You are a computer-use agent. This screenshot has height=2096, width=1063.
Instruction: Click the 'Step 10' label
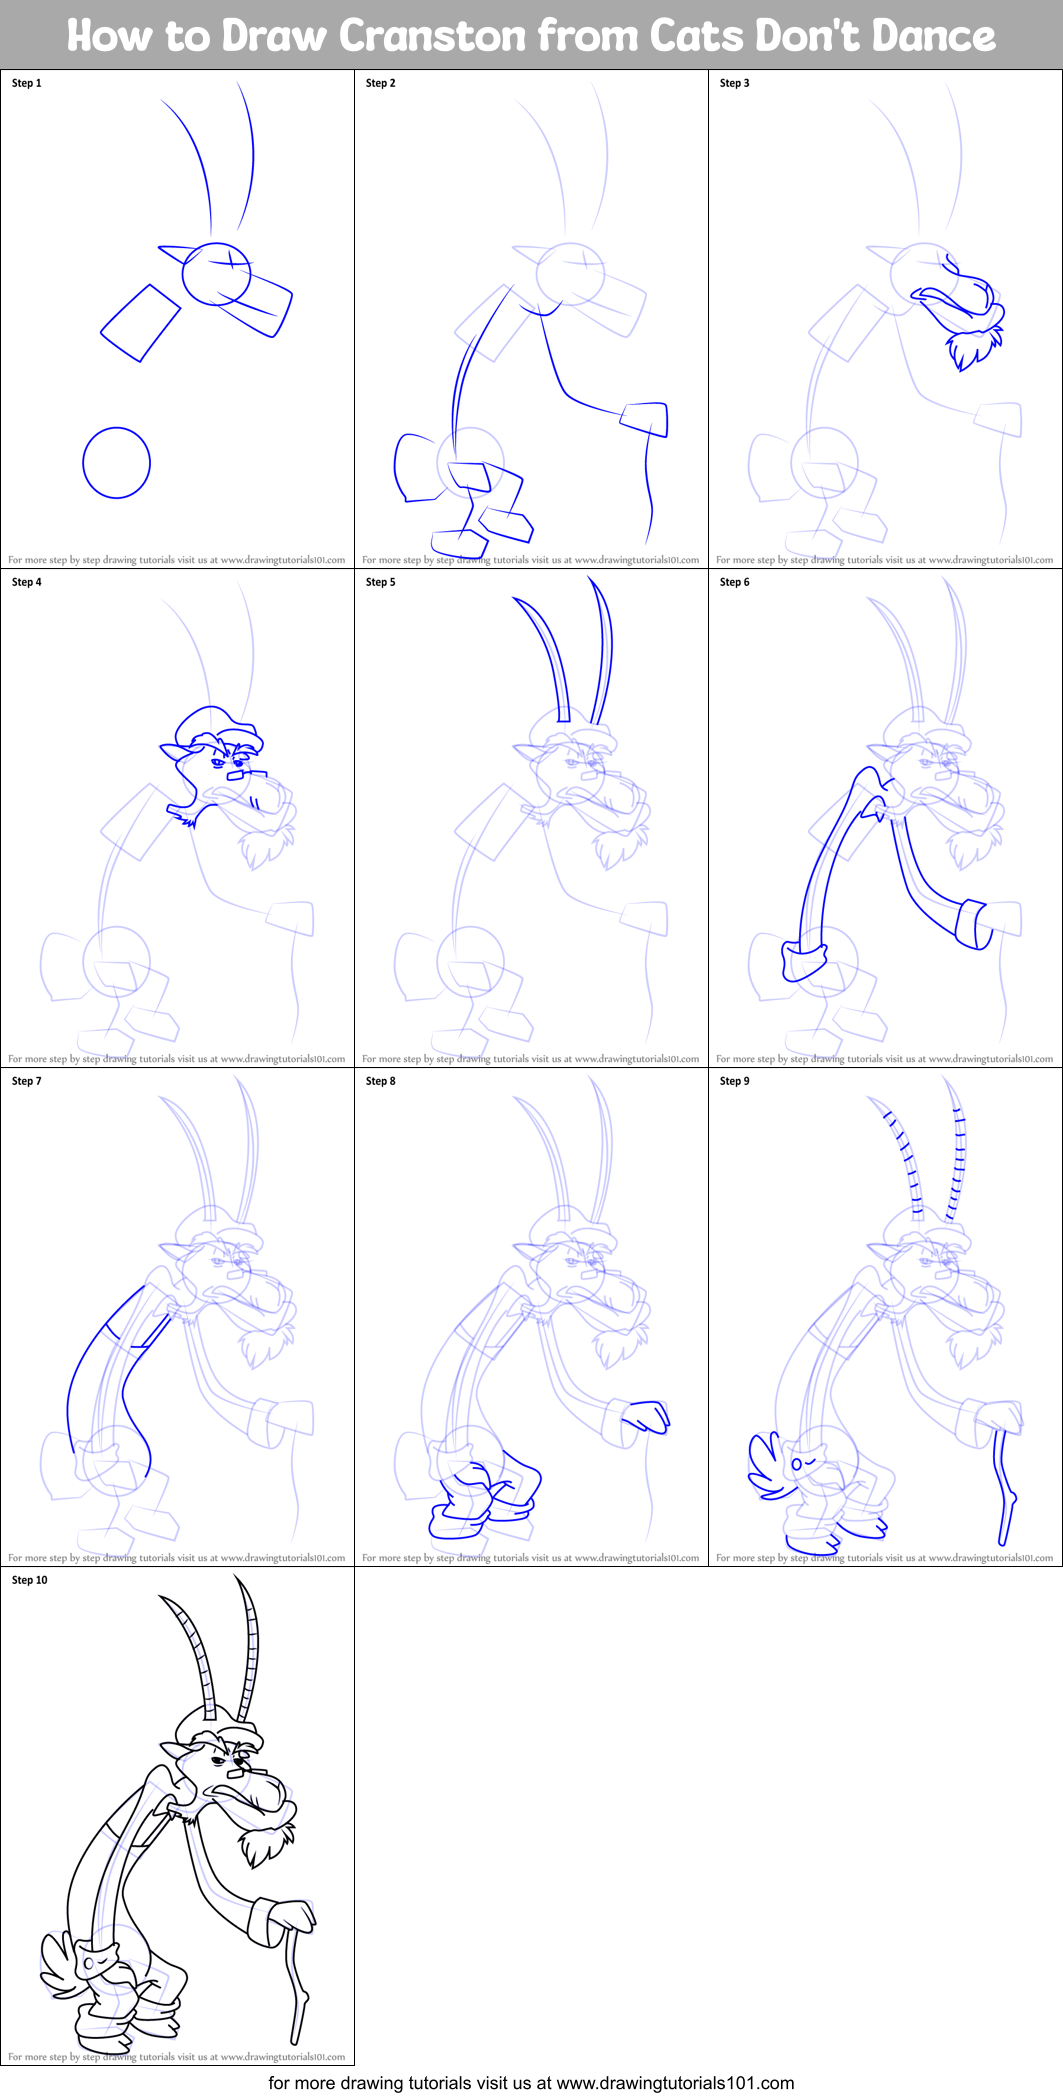click(x=30, y=1580)
